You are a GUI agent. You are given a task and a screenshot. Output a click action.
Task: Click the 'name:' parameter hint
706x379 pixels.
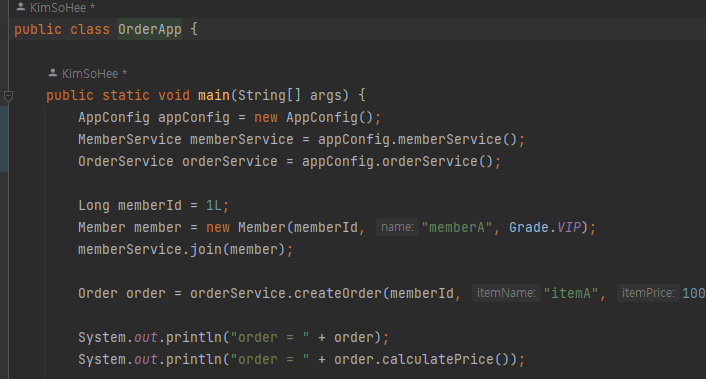coord(397,227)
